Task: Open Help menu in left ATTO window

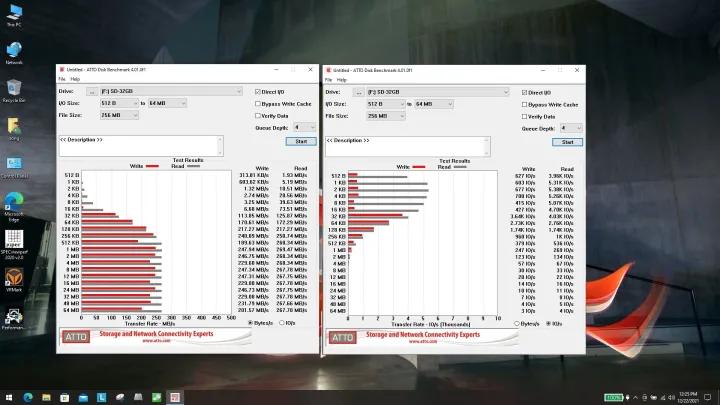Action: [75, 79]
